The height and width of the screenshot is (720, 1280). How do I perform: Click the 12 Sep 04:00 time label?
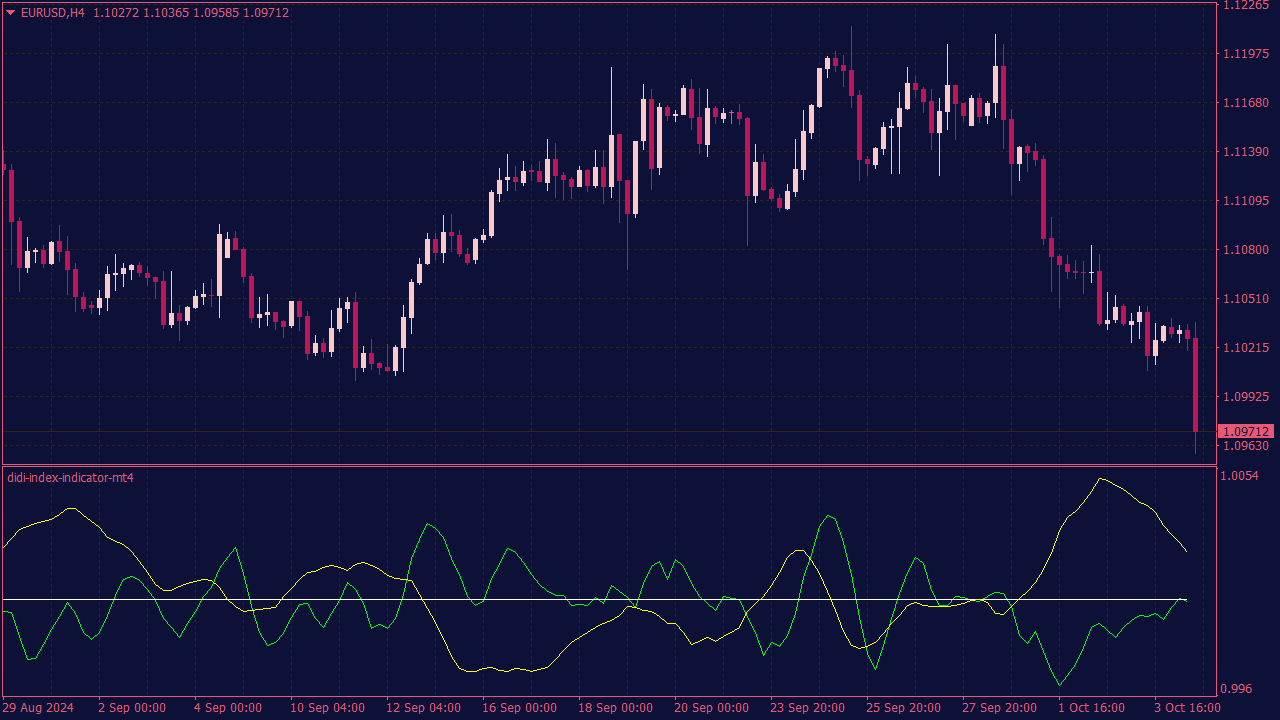click(x=423, y=708)
